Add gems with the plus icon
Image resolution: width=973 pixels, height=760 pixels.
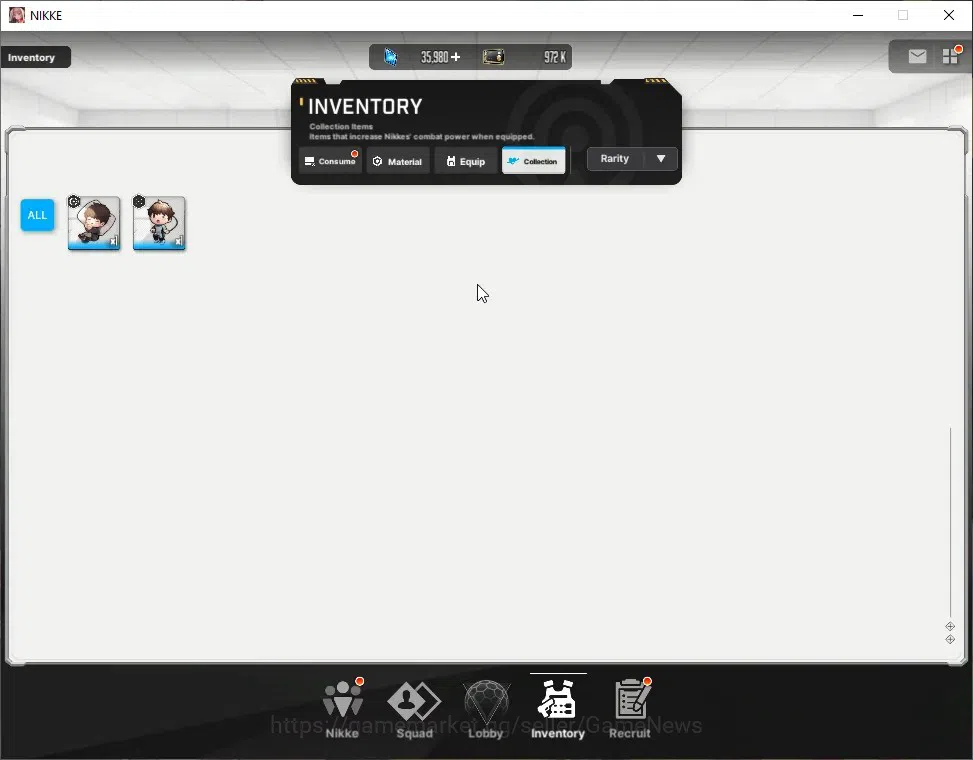455,57
